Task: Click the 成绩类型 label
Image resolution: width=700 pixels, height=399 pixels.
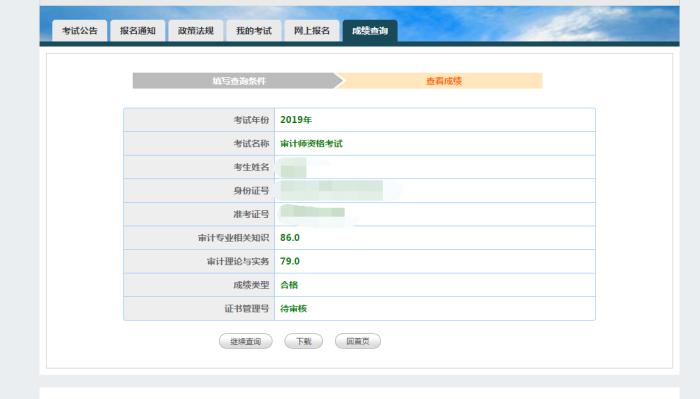Action: pos(251,285)
